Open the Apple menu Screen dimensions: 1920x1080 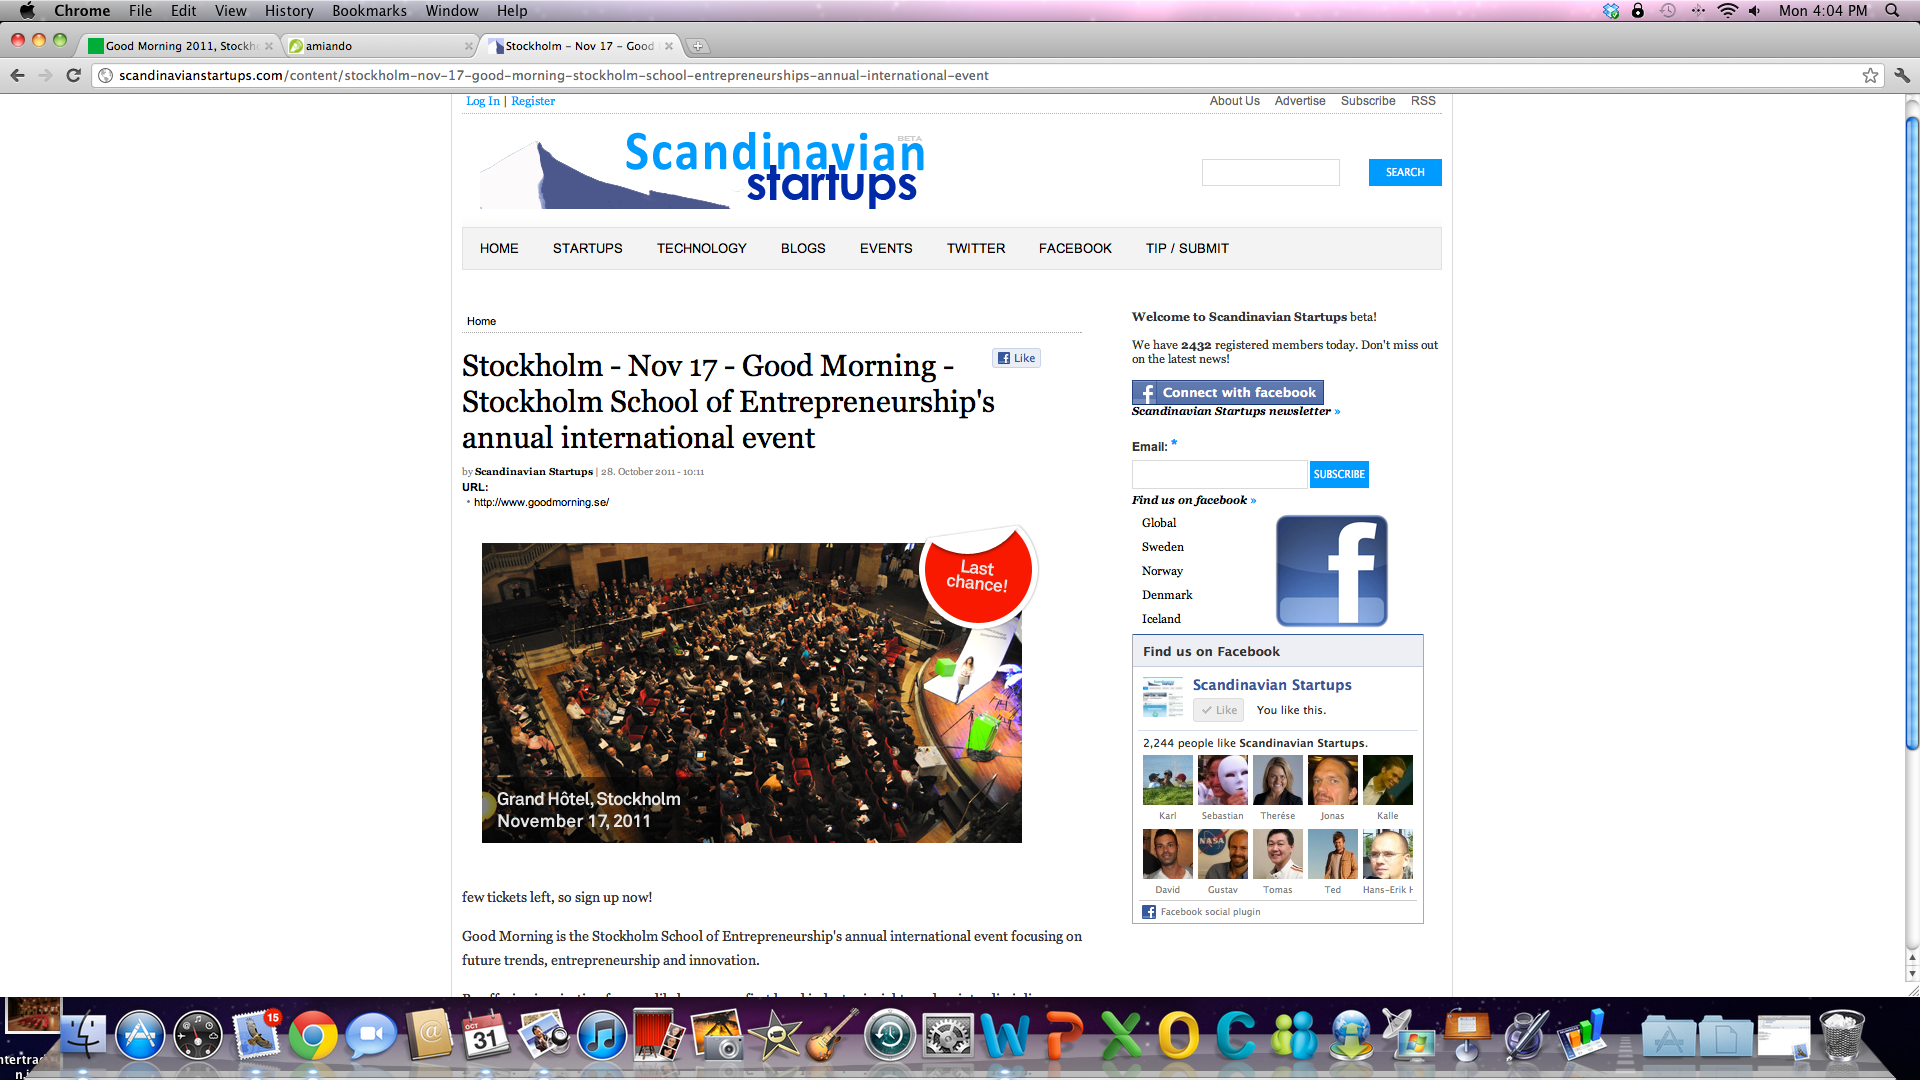tap(27, 11)
